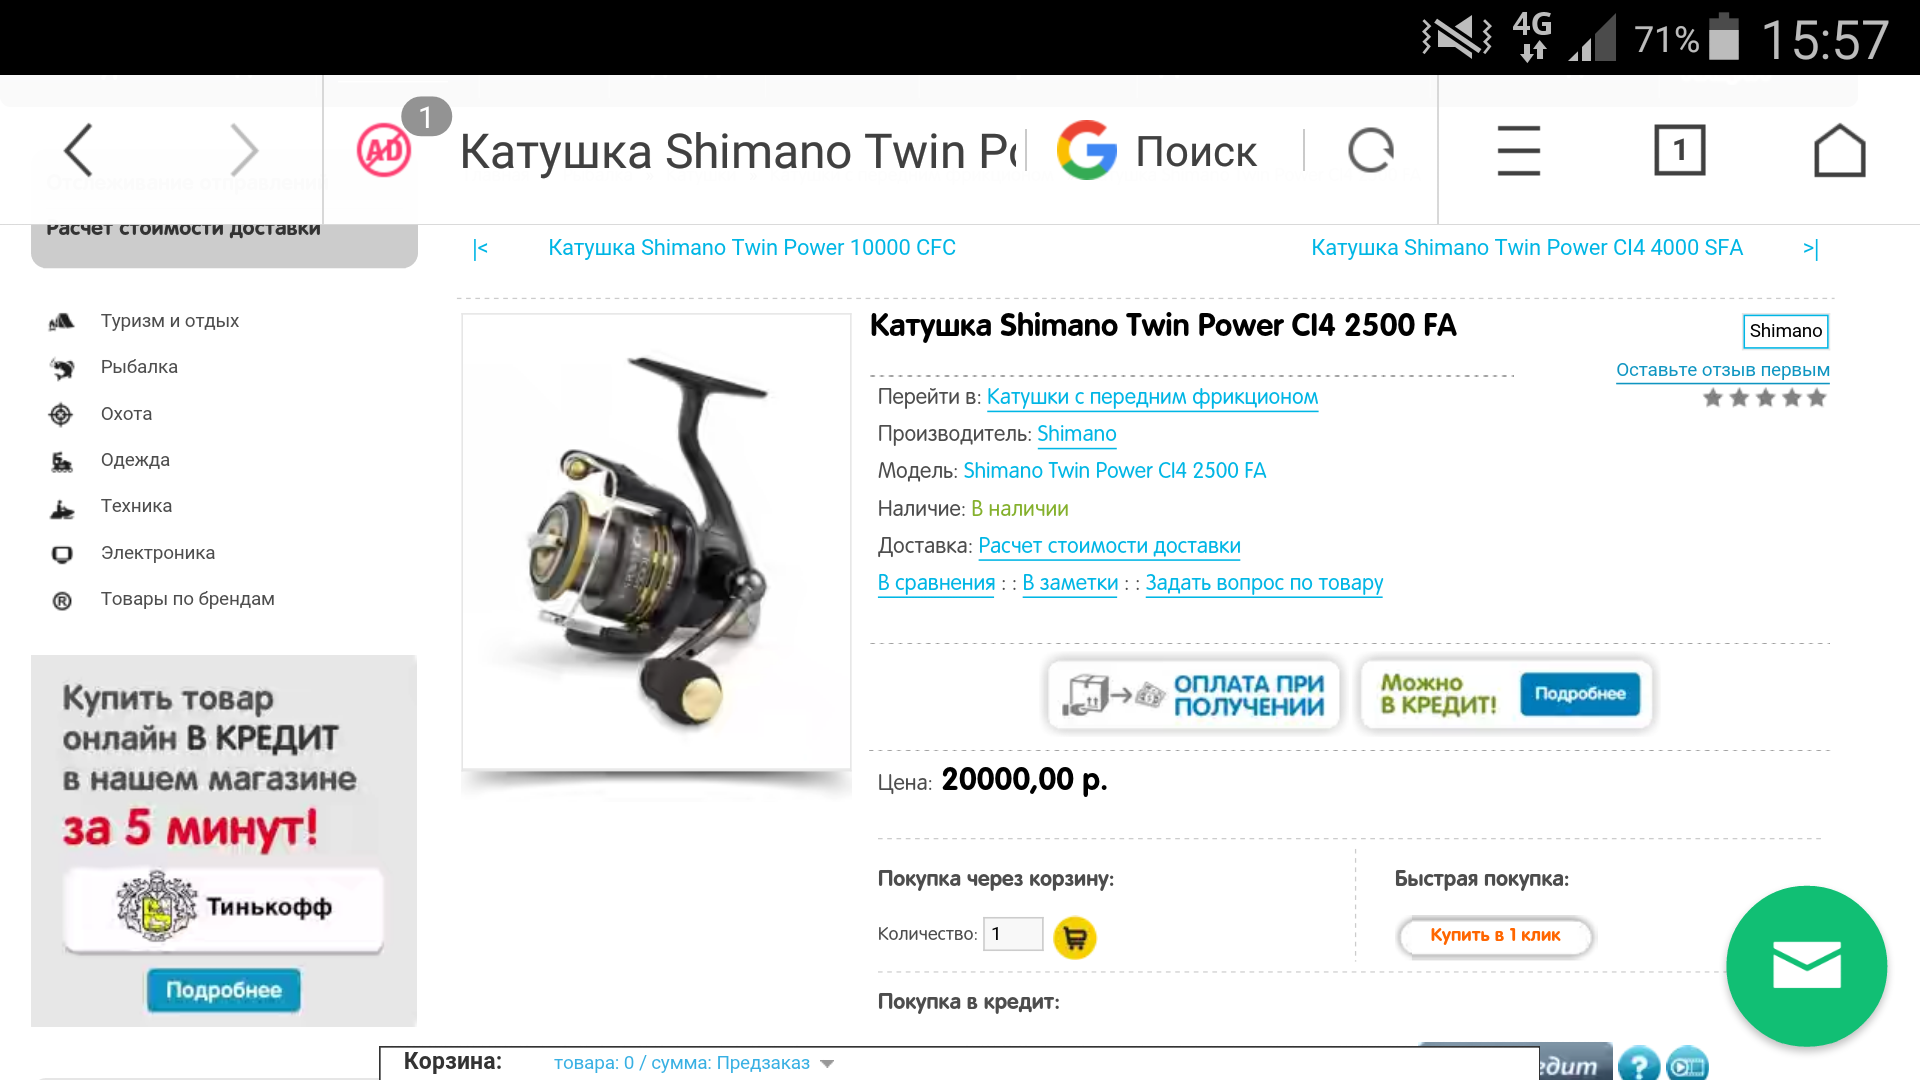Open the reel product image
Image resolution: width=1920 pixels, height=1080 pixels.
pos(656,542)
